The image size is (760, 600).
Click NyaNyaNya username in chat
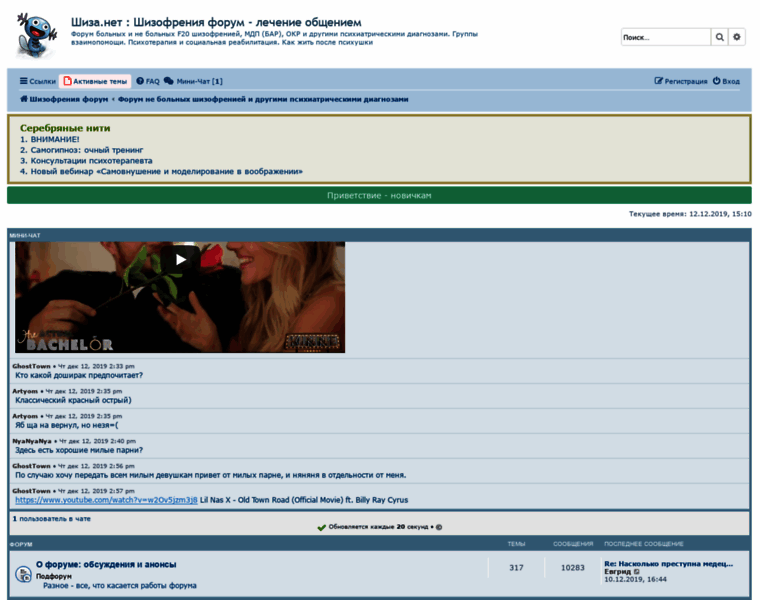(32, 441)
